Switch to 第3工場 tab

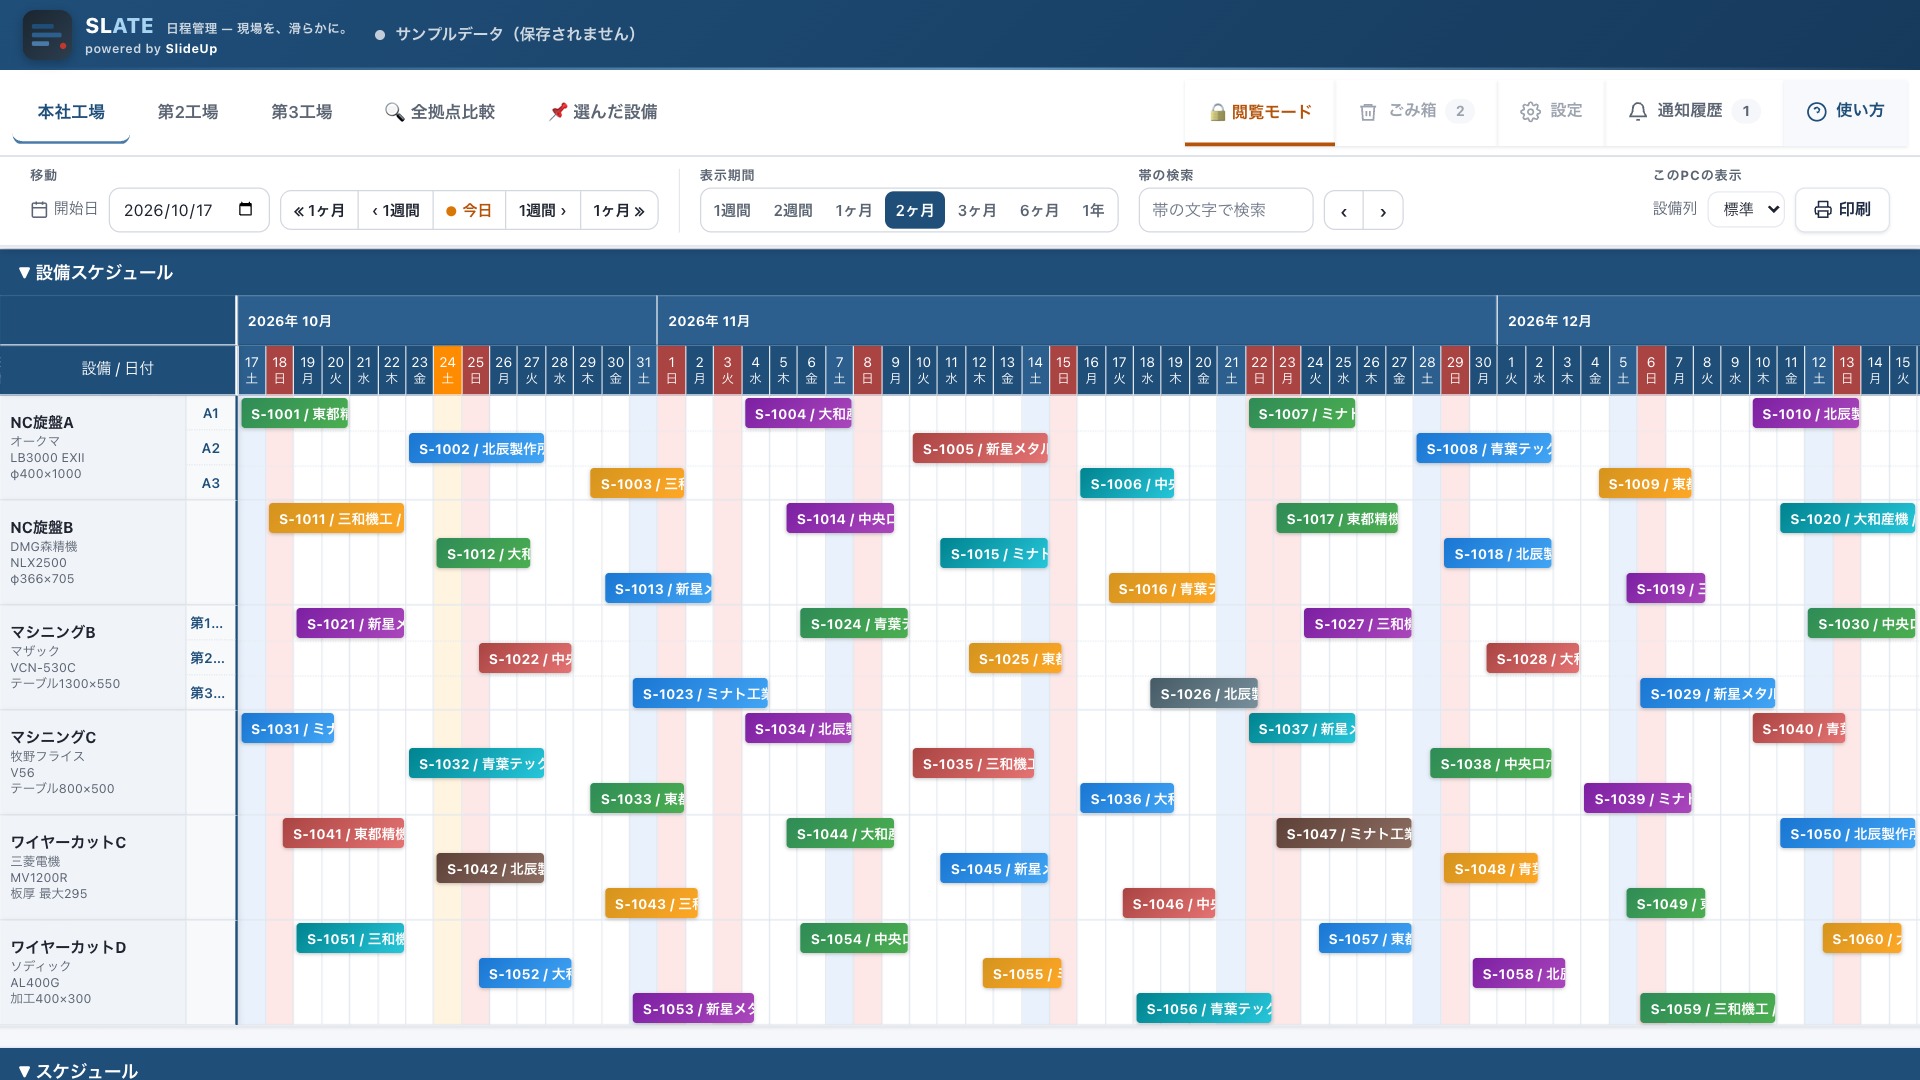coord(302,112)
